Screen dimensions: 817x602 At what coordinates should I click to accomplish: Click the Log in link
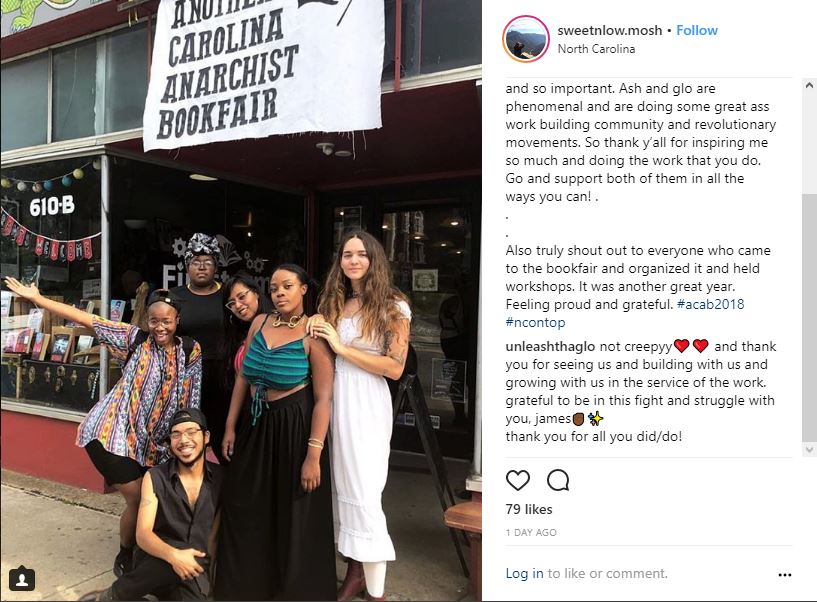click(x=524, y=573)
